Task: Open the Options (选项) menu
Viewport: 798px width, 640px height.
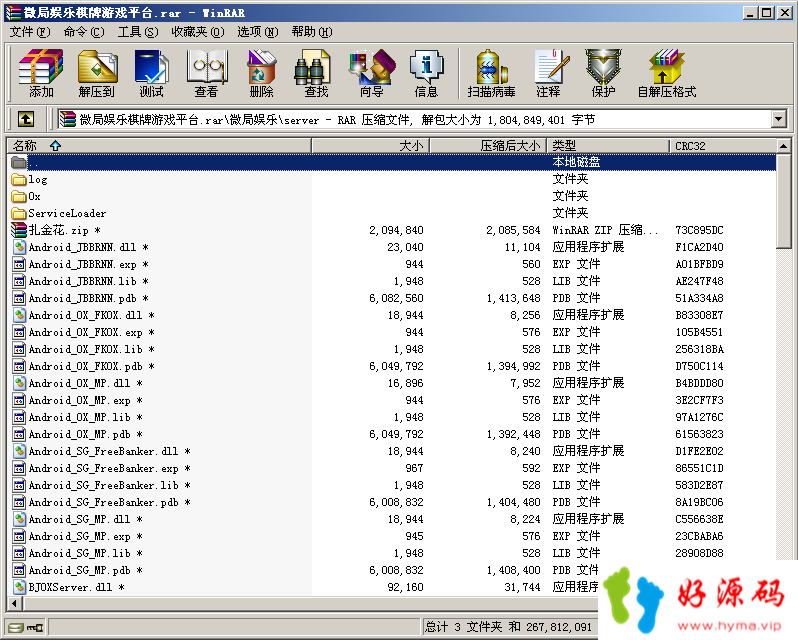Action: (x=258, y=32)
